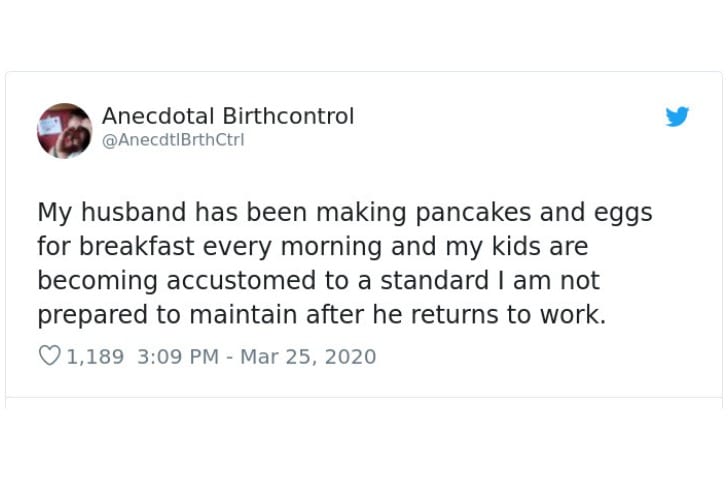
Task: Click the word "returns" in the tweet
Action: pyautogui.click(x=455, y=315)
